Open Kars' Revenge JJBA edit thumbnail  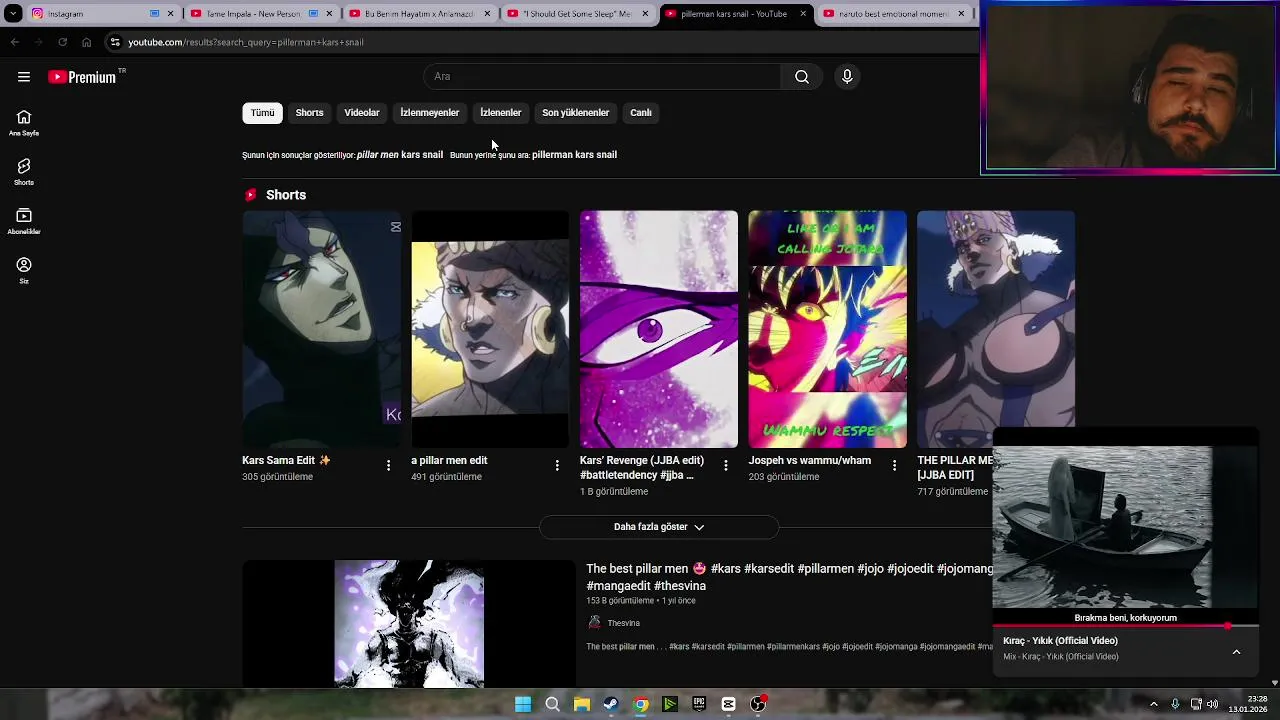pyautogui.click(x=659, y=329)
